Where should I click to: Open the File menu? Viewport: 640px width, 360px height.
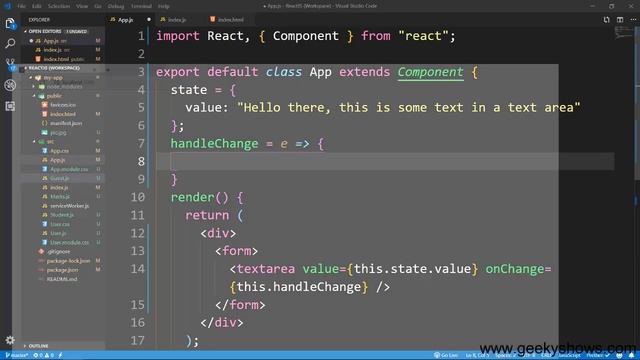coord(22,6)
